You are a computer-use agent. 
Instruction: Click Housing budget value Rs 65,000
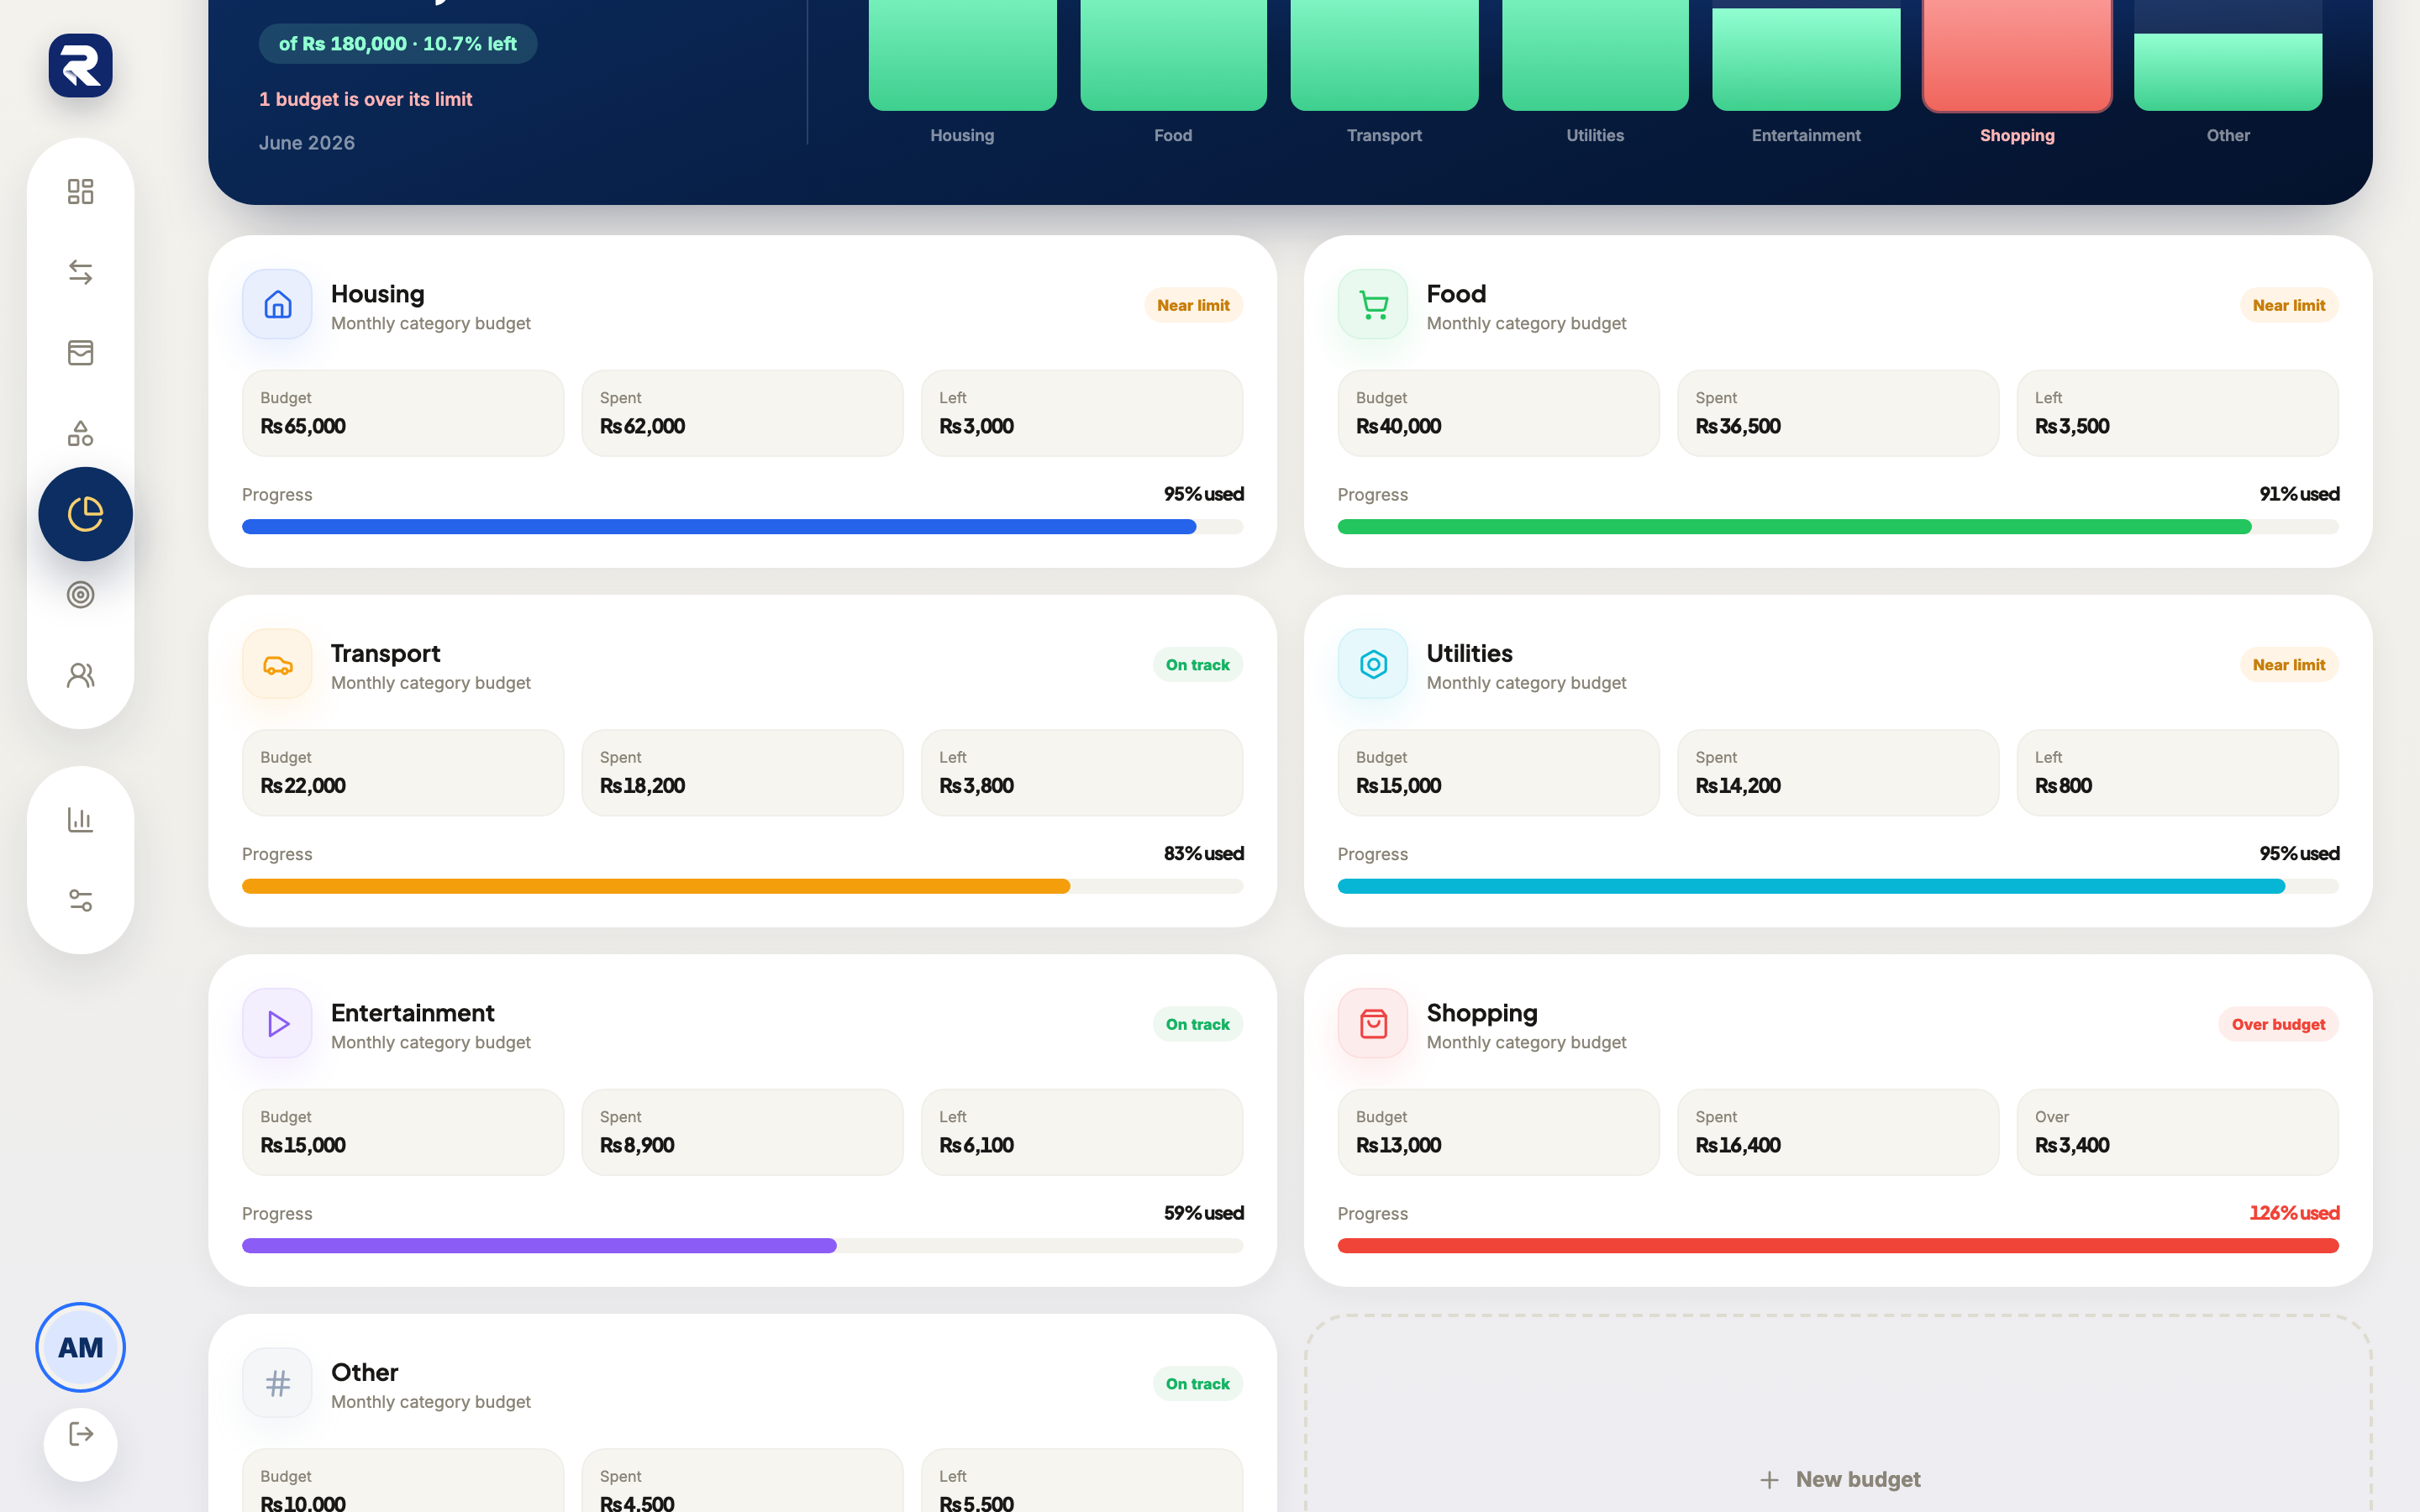(303, 426)
